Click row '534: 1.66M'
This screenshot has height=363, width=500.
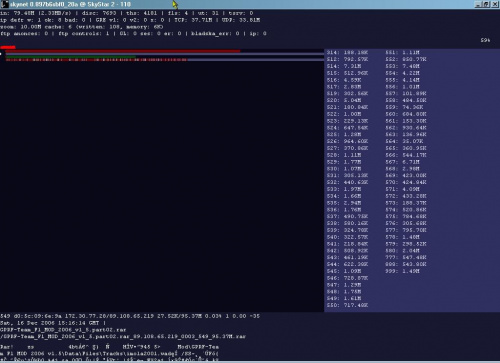[344, 196]
